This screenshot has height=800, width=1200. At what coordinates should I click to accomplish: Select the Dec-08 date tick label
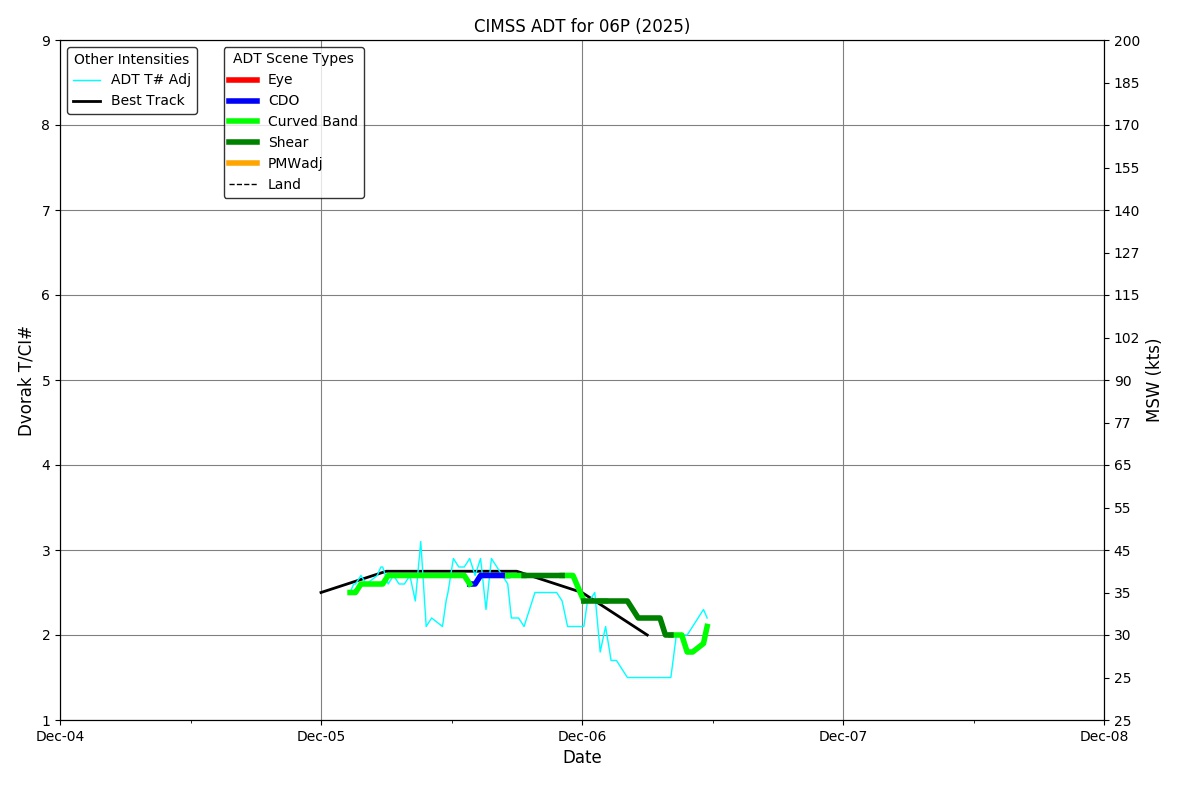point(1104,737)
